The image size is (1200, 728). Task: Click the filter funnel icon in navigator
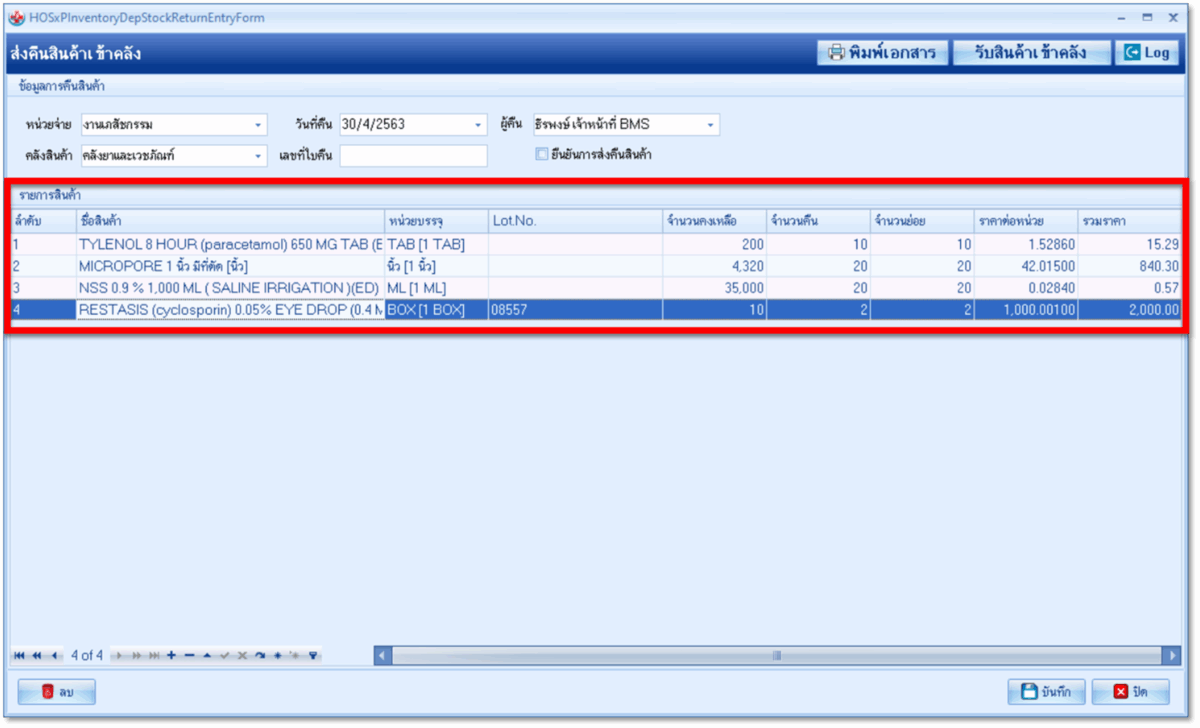pyautogui.click(x=313, y=656)
